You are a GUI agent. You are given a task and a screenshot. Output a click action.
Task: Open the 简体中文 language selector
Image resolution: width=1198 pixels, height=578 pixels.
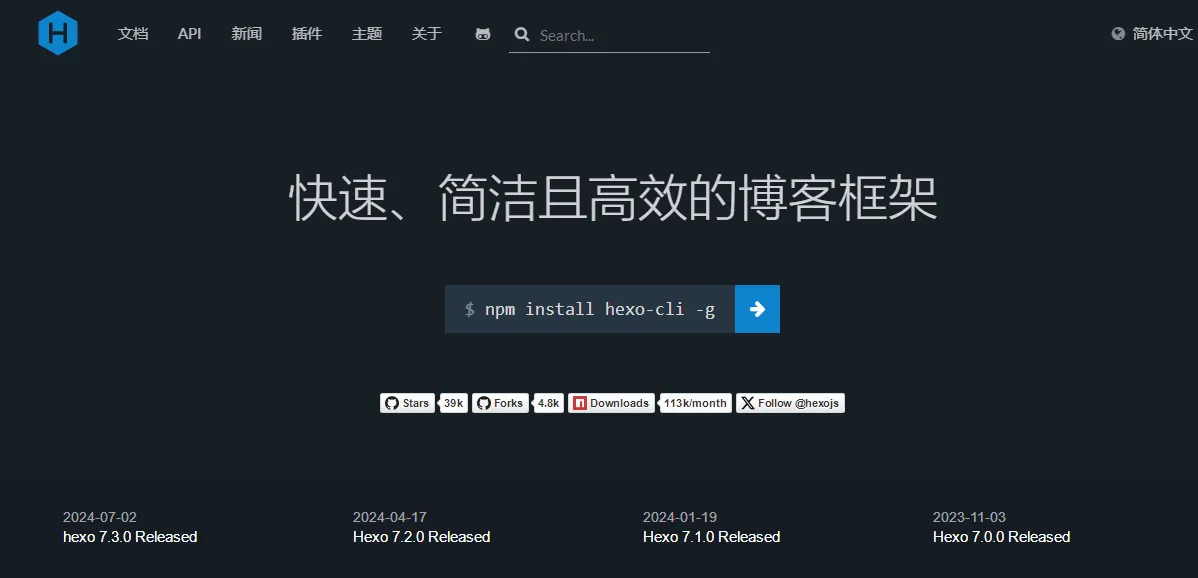[x=1162, y=34]
